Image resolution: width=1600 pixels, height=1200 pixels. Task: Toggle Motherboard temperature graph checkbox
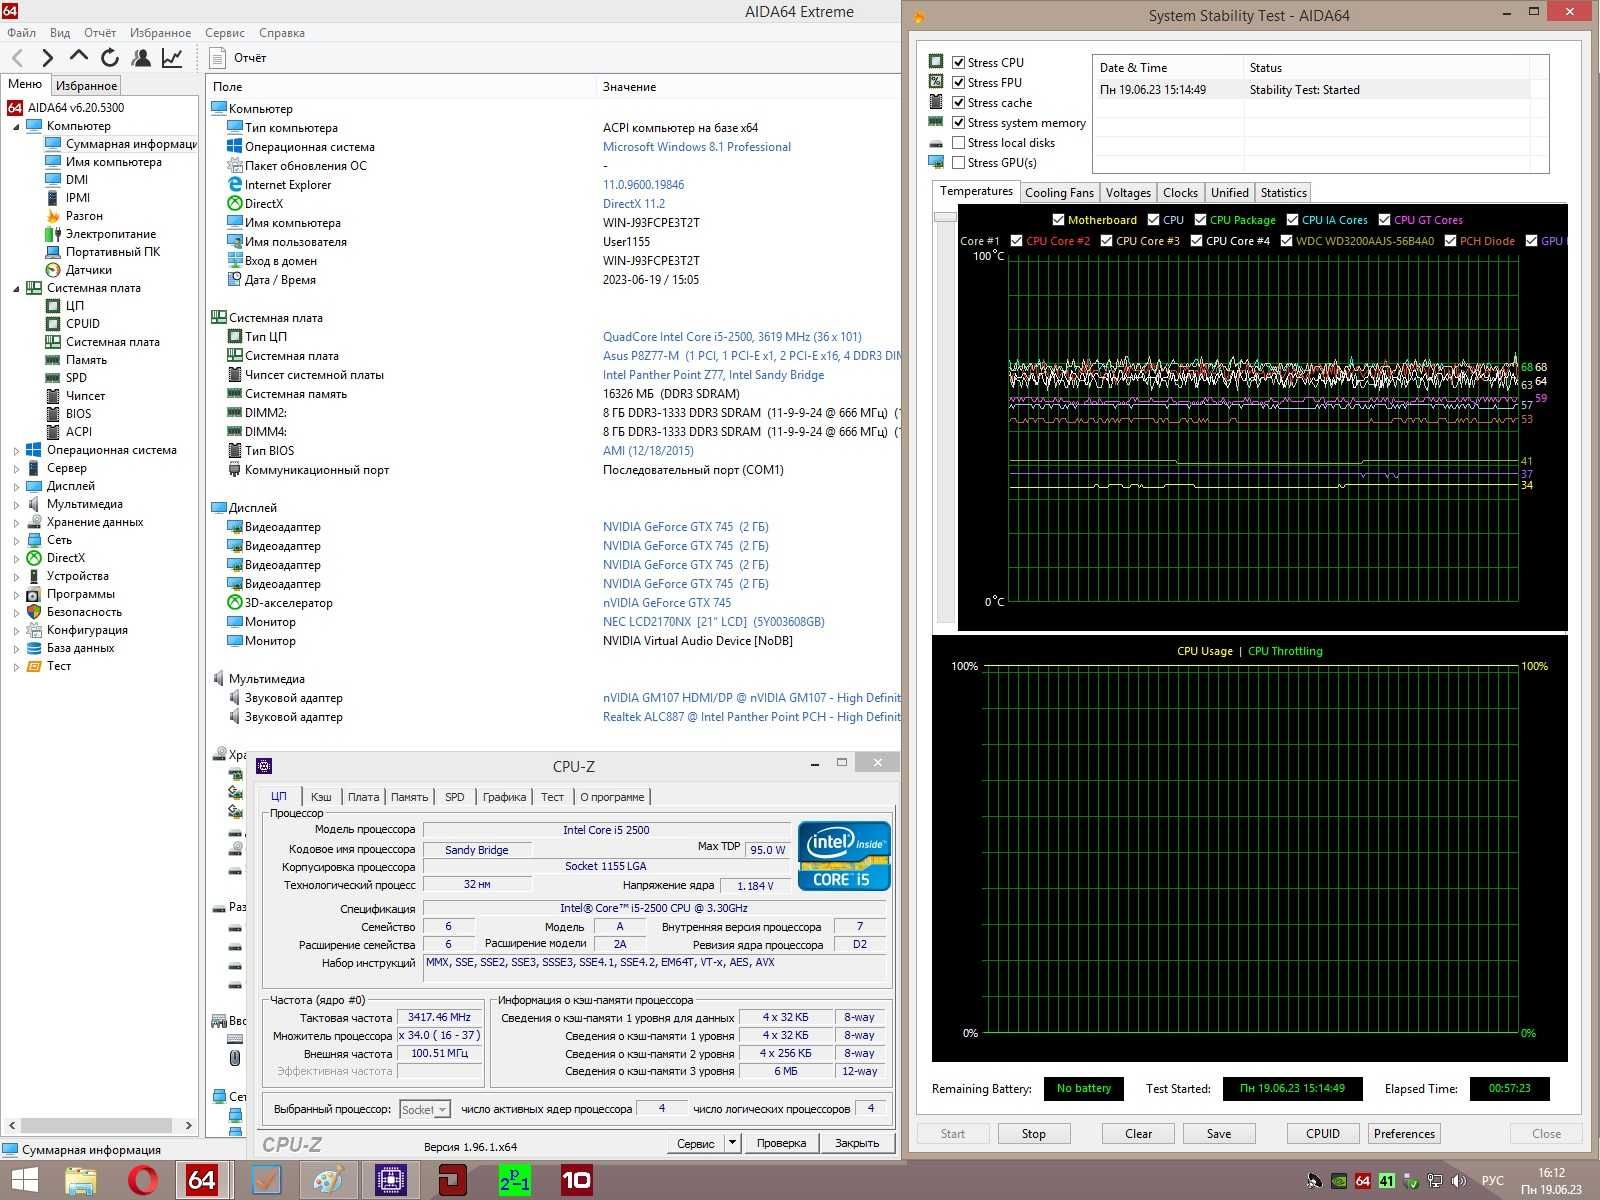pos(1058,220)
